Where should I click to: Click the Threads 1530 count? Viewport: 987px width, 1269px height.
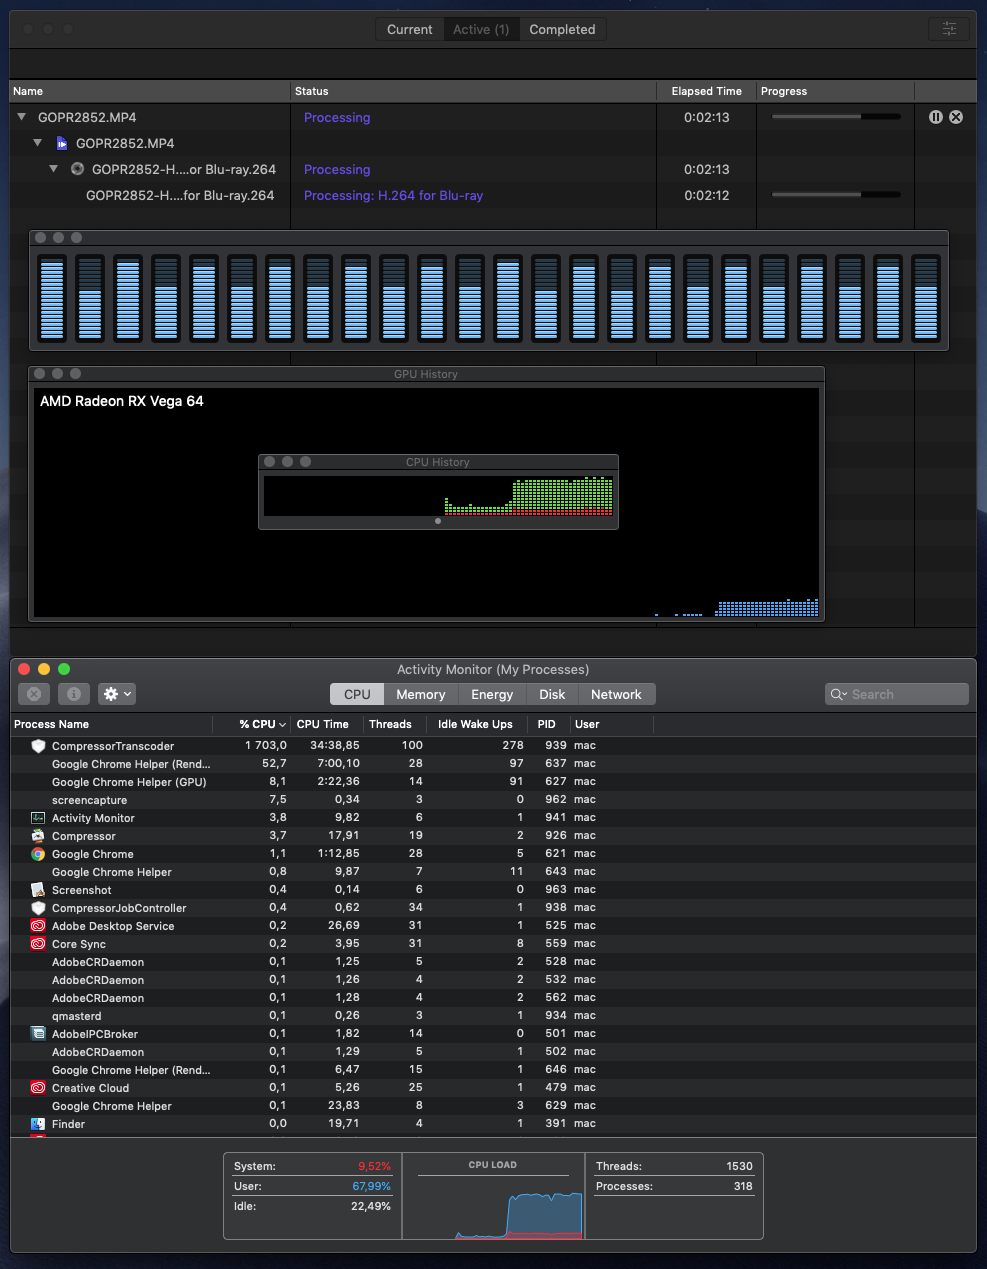(x=739, y=1166)
